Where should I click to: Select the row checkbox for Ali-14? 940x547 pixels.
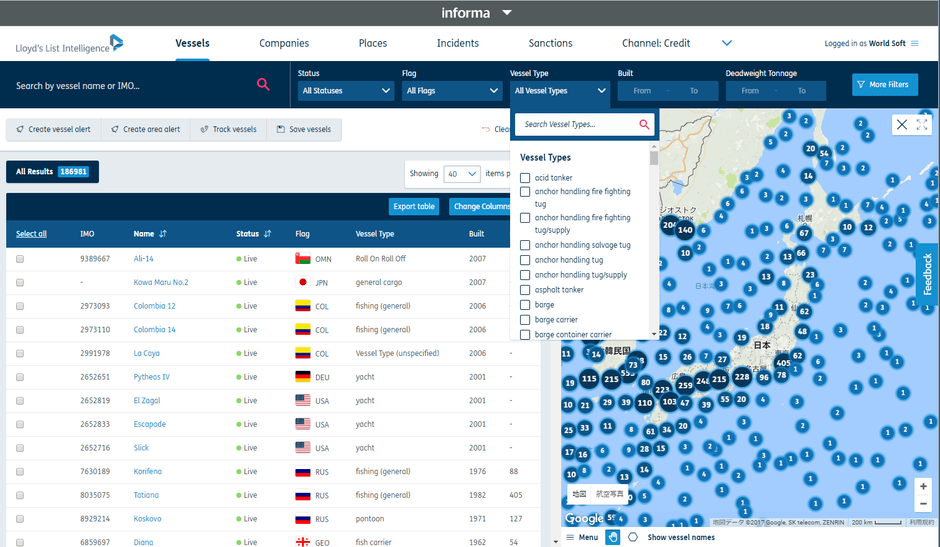pos(20,258)
